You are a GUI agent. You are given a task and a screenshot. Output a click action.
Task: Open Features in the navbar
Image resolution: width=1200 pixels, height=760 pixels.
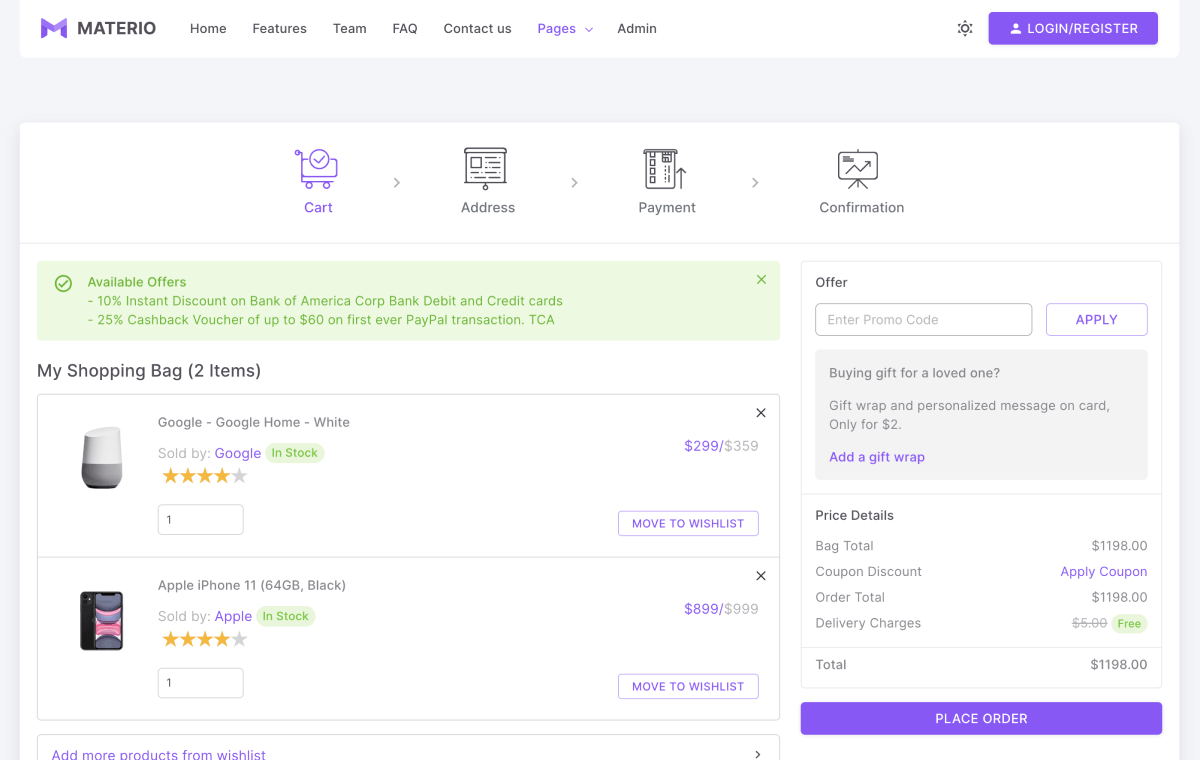[x=280, y=29]
